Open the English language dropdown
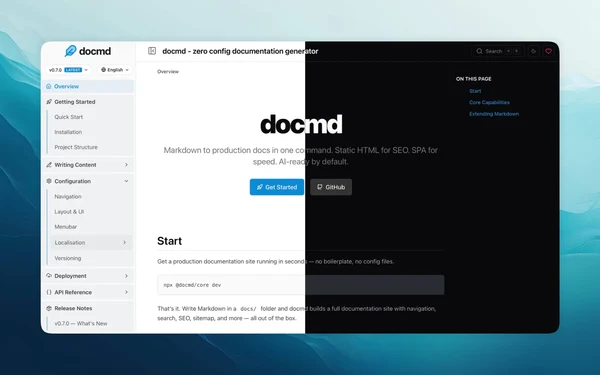 click(x=115, y=70)
